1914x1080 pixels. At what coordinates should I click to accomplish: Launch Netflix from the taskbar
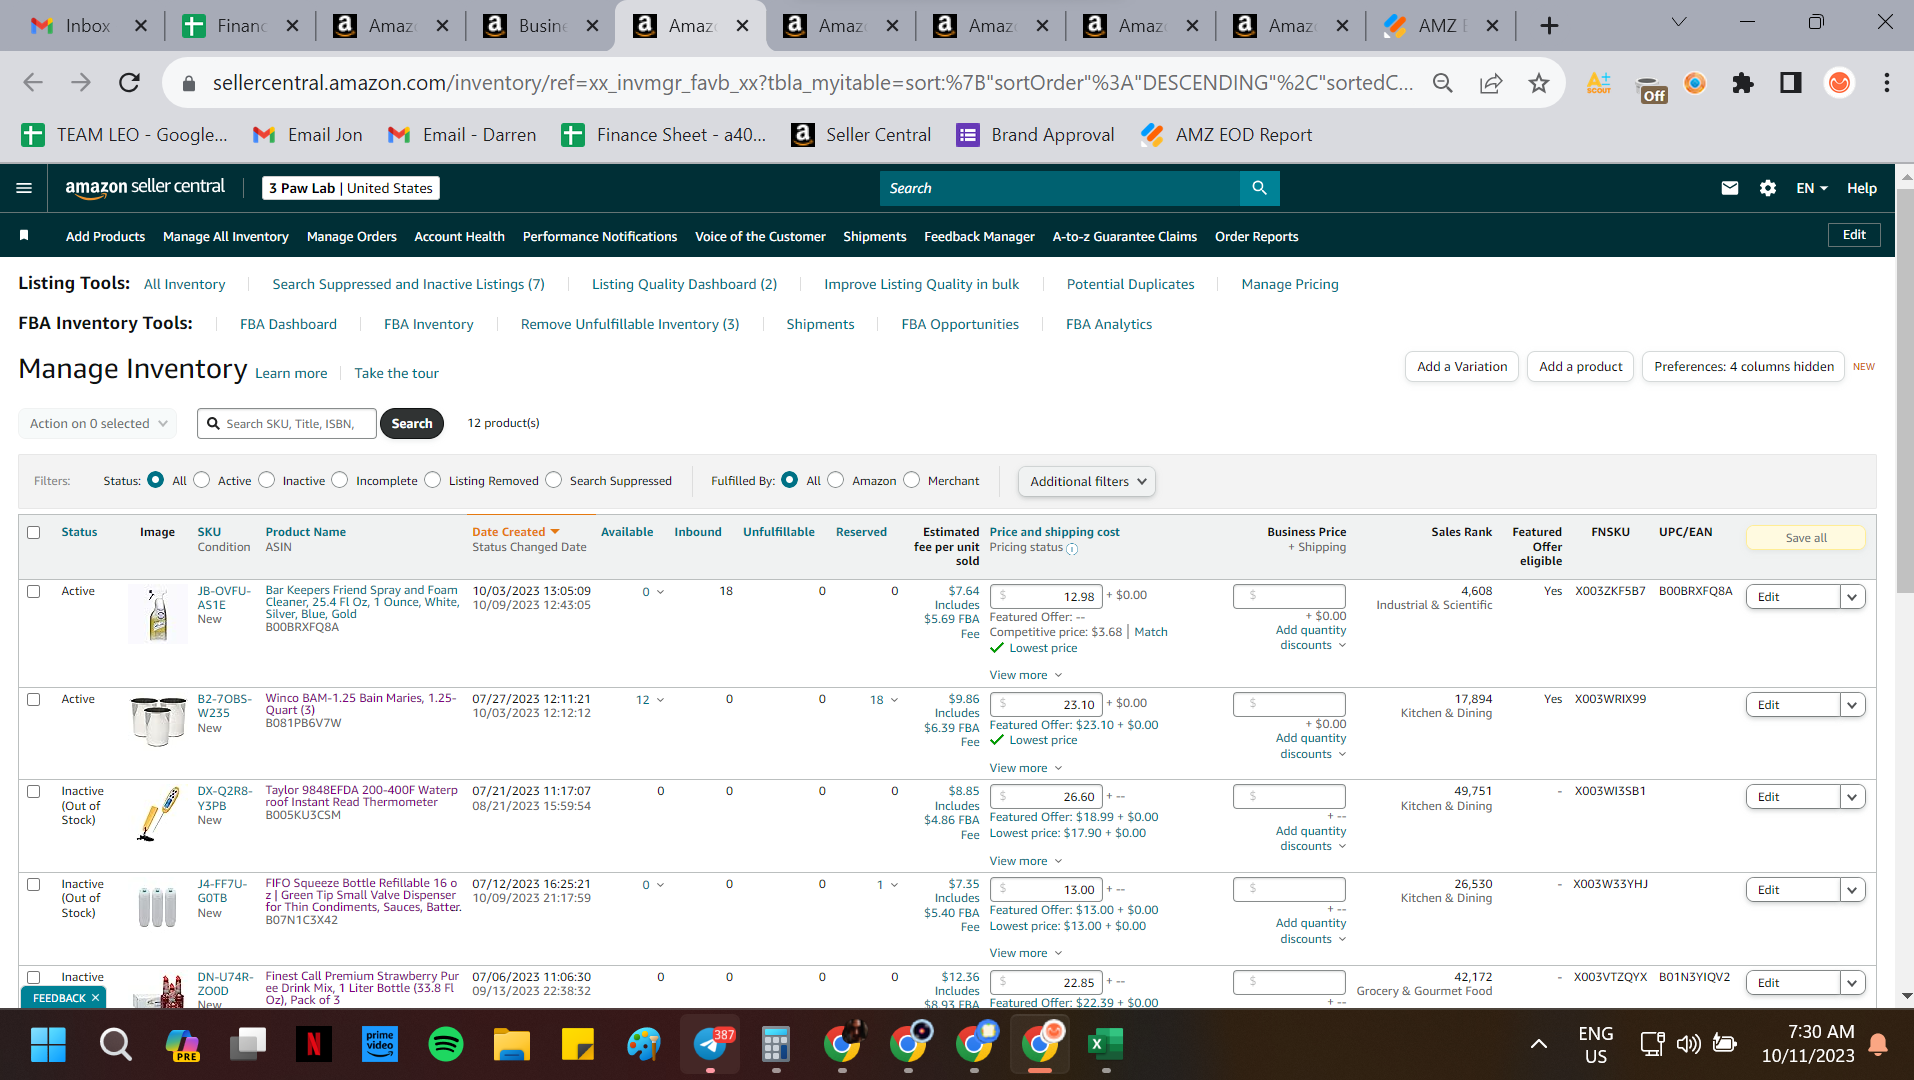click(313, 1045)
